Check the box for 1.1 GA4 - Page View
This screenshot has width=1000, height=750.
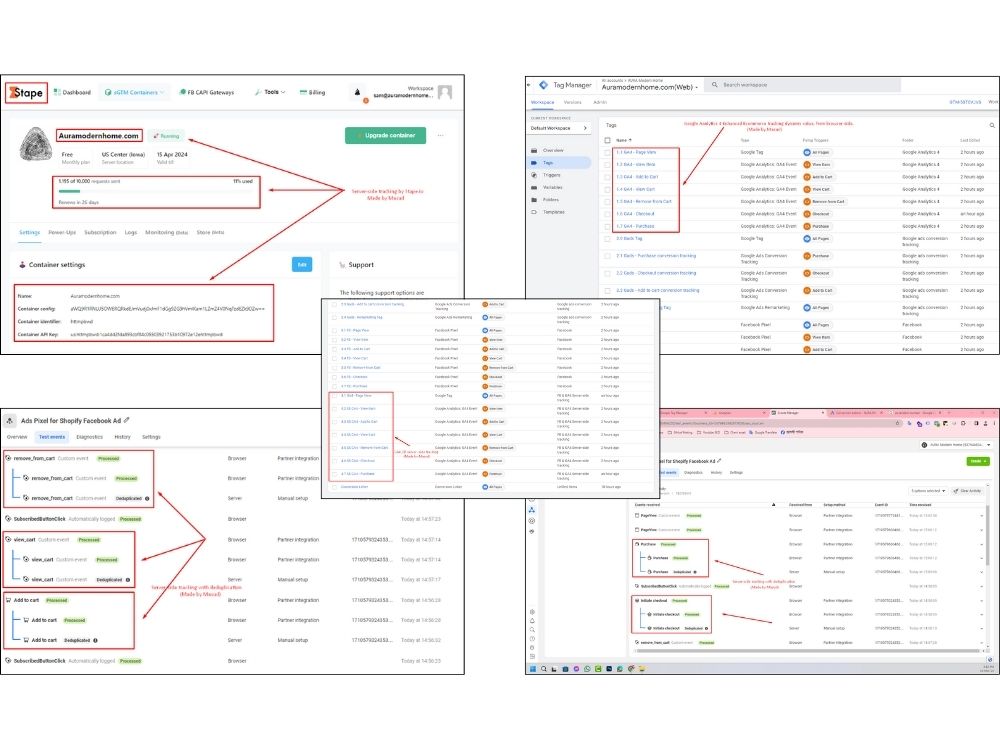click(x=607, y=152)
